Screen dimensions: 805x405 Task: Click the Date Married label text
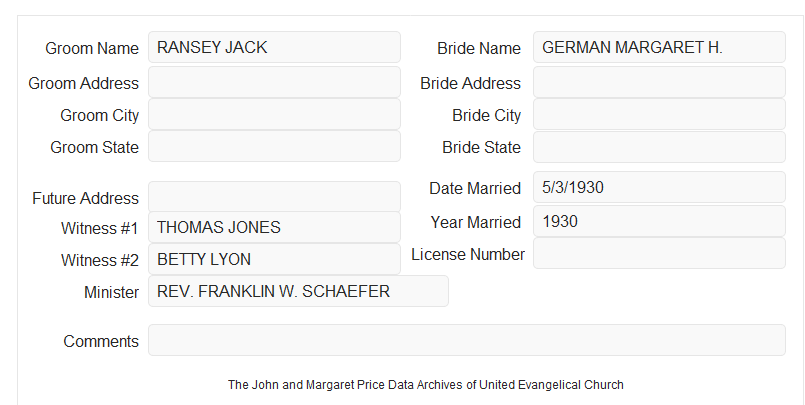coord(475,188)
